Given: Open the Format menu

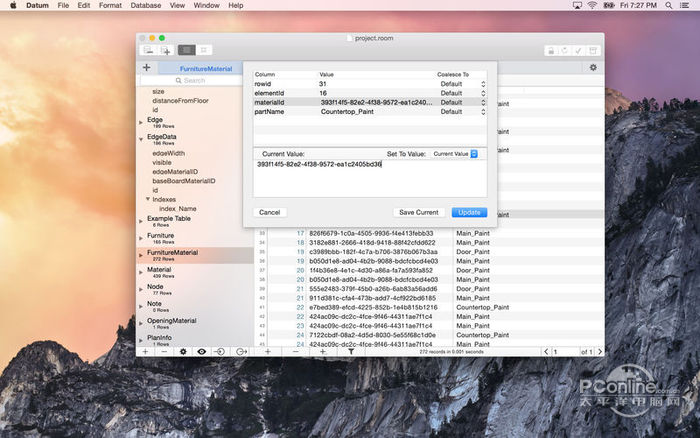Looking at the screenshot, I should click(110, 6).
